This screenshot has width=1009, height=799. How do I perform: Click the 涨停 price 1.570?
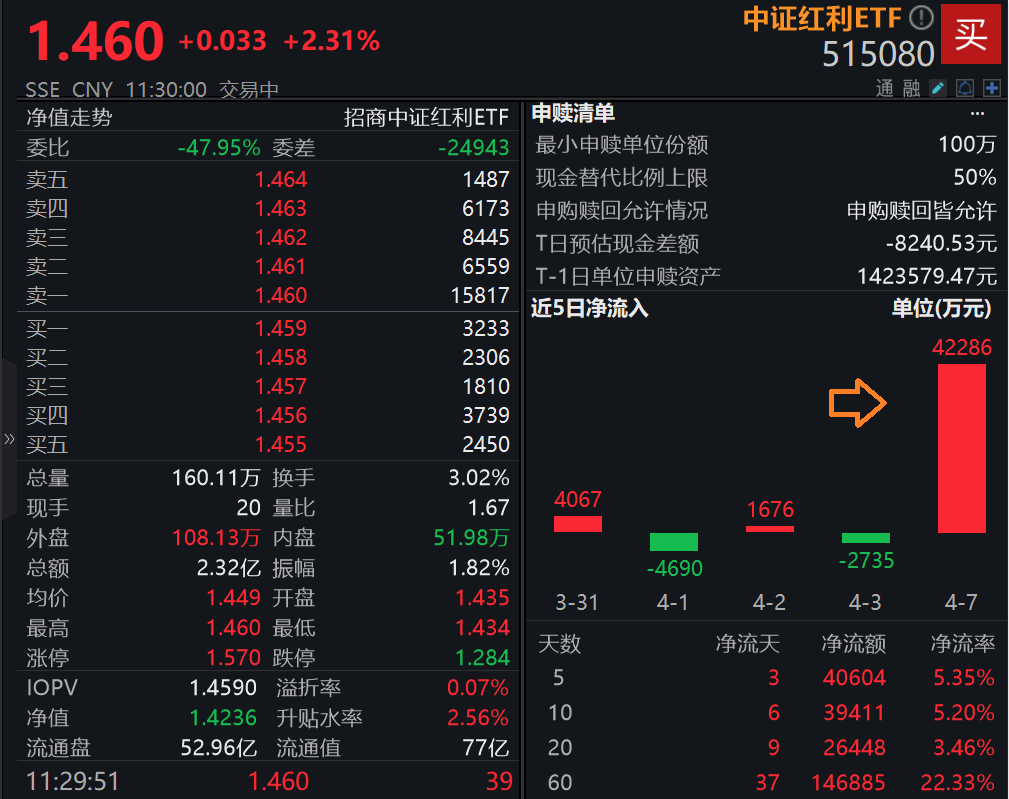click(x=233, y=658)
